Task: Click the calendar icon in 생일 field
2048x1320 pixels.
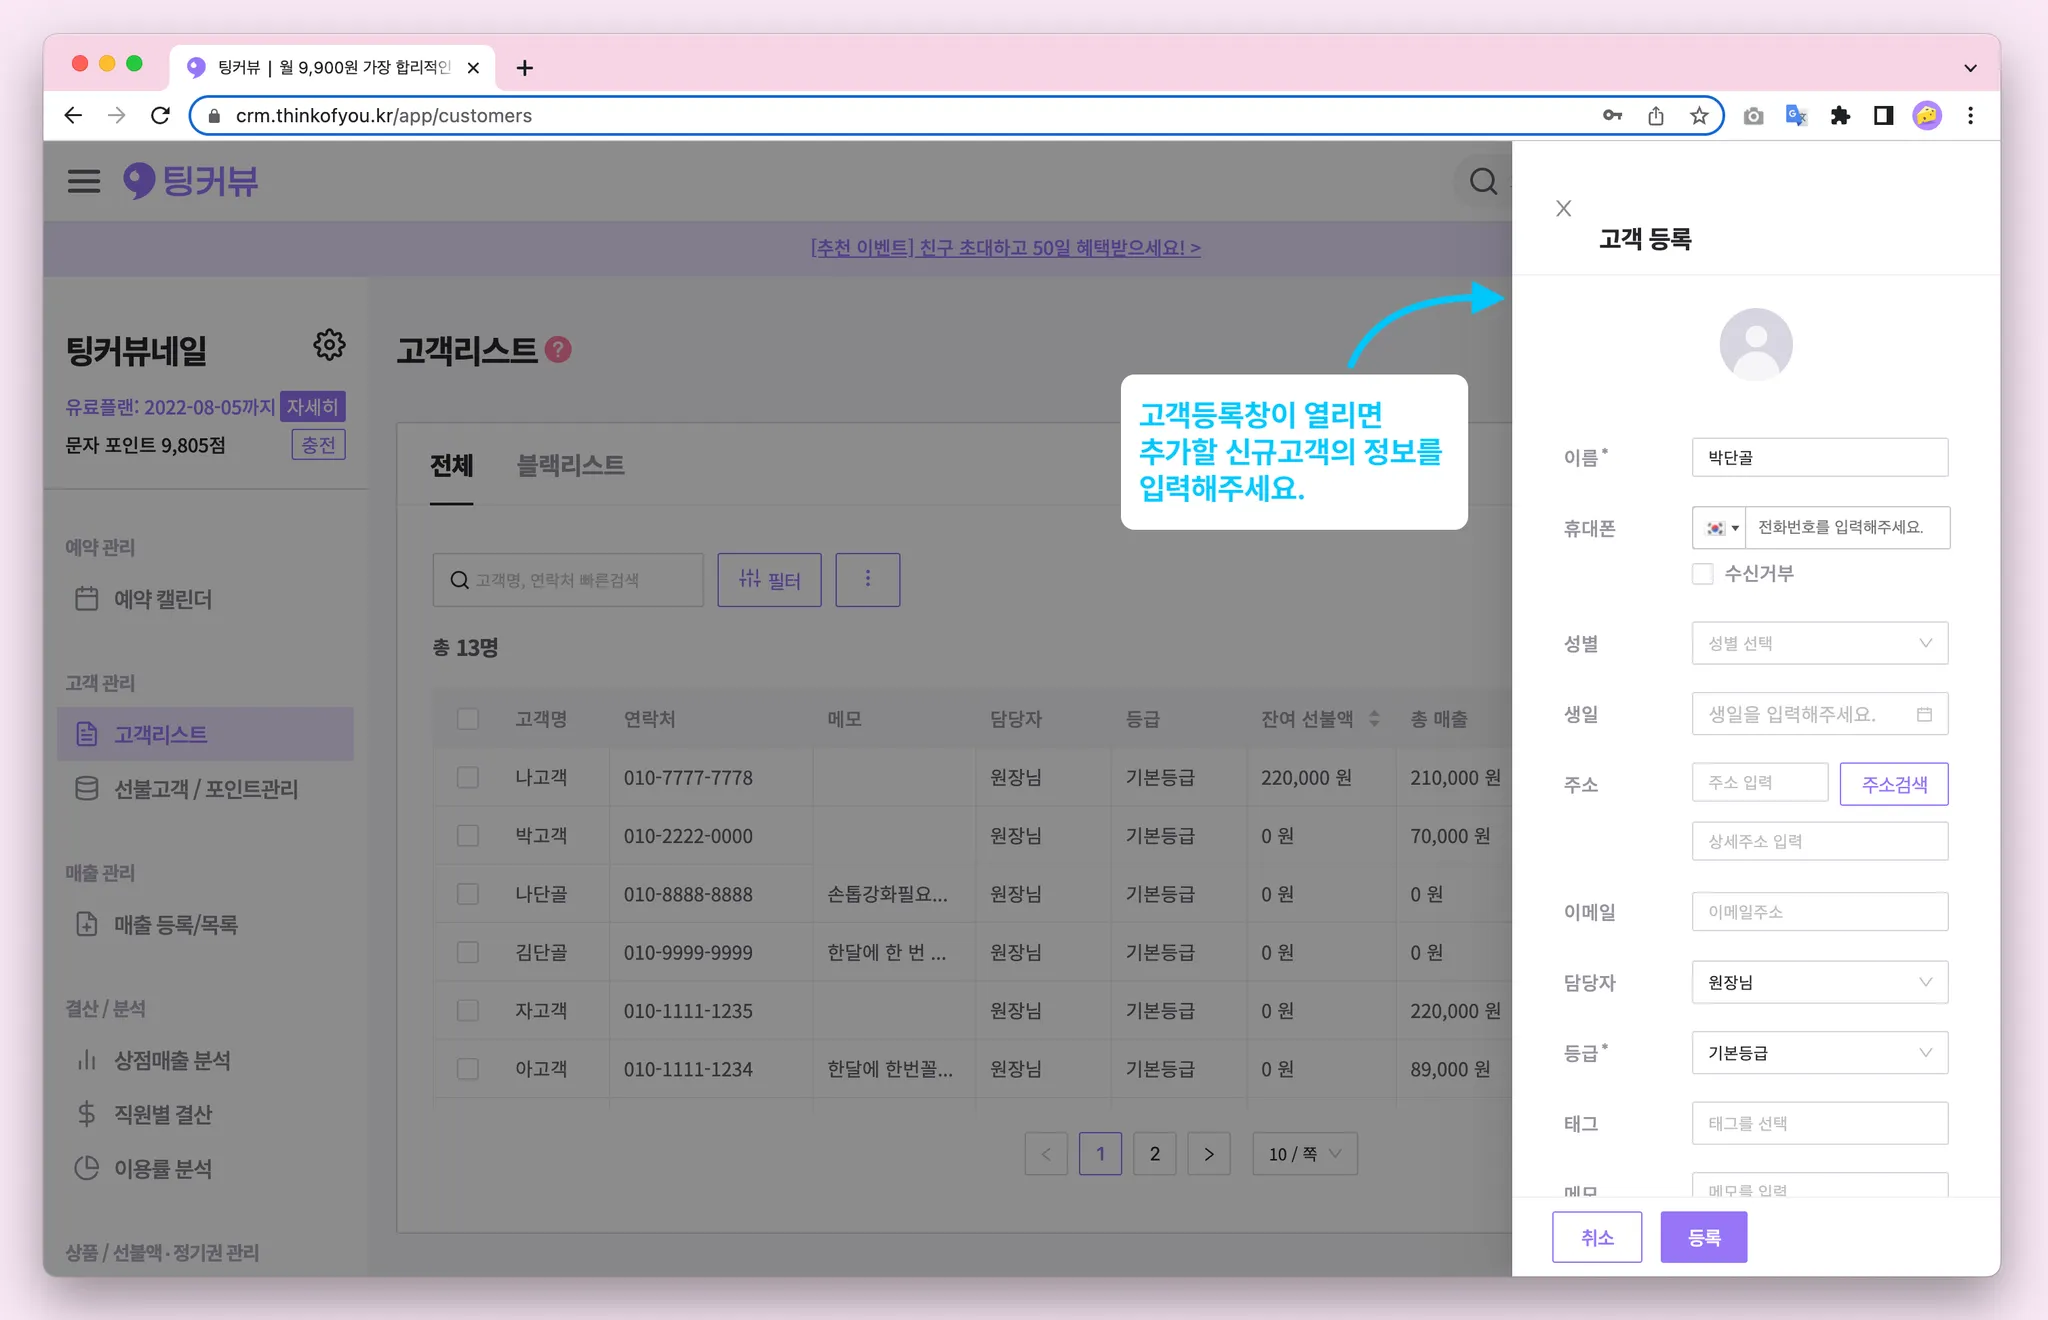Action: point(1924,714)
